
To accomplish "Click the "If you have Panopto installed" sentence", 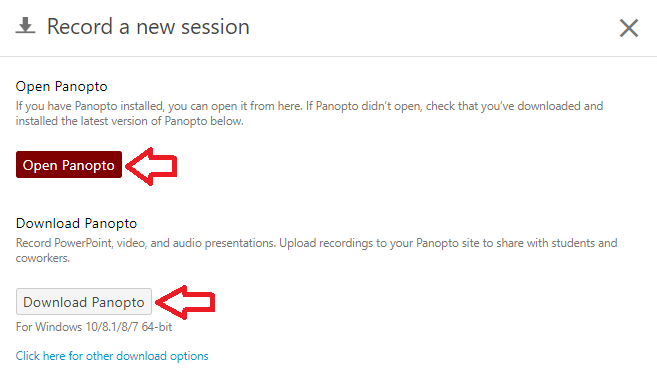I will pos(159,106).
